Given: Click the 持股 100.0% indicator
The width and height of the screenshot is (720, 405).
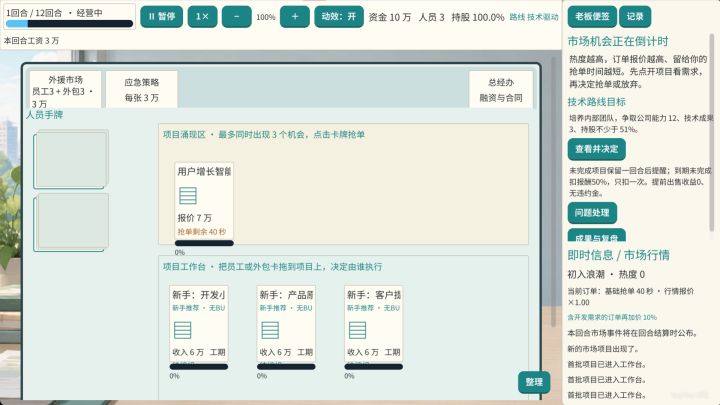Looking at the screenshot, I should tap(478, 17).
